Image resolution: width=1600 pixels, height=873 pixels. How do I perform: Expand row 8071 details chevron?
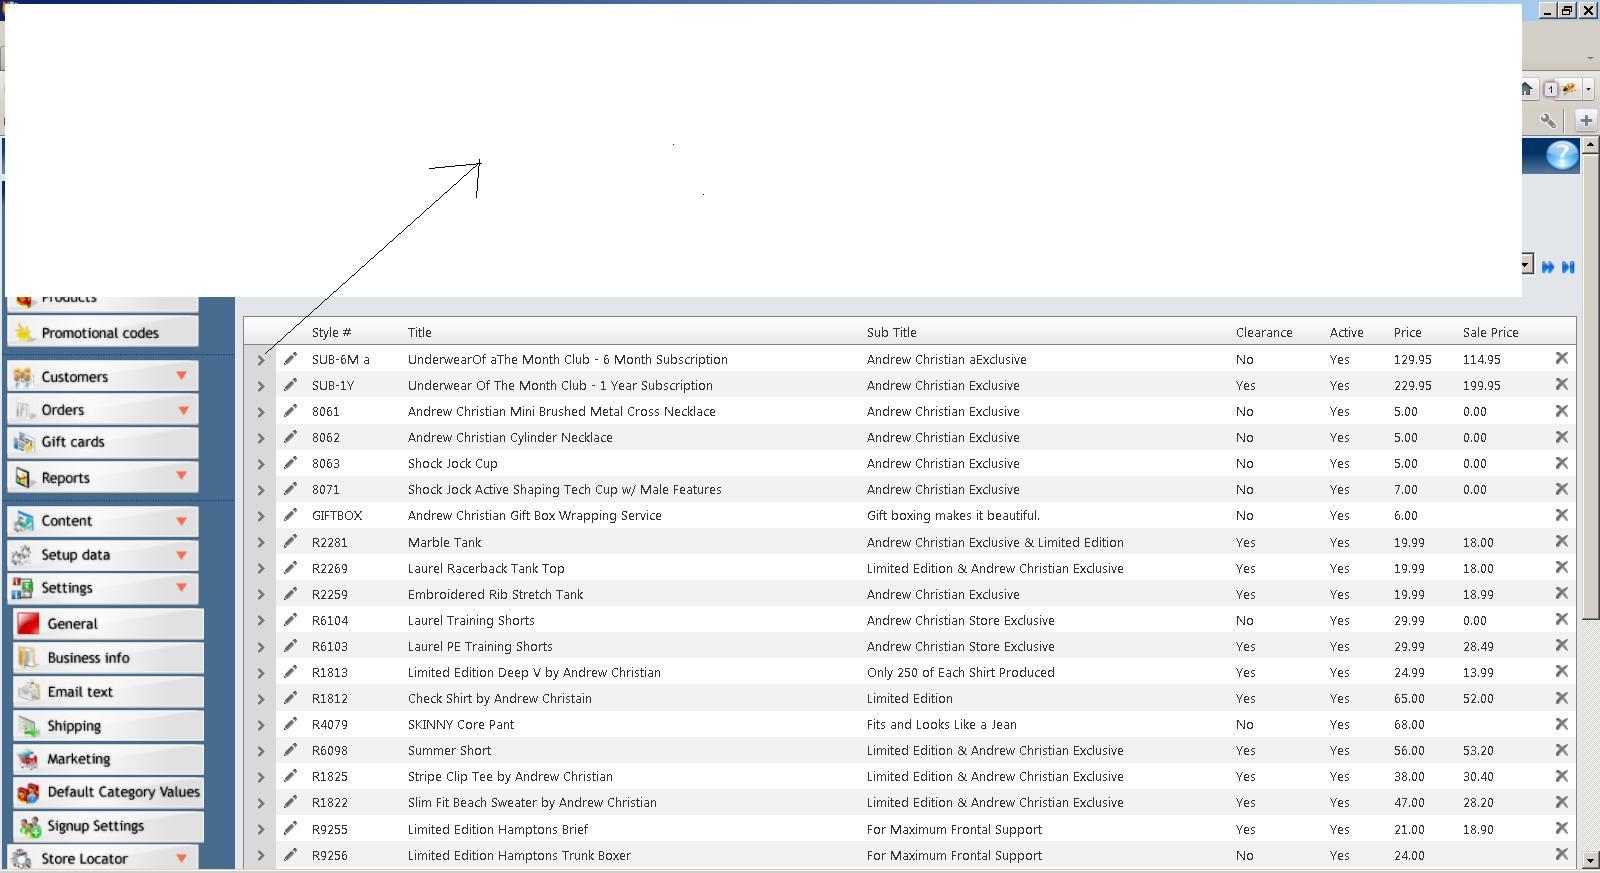tap(261, 490)
